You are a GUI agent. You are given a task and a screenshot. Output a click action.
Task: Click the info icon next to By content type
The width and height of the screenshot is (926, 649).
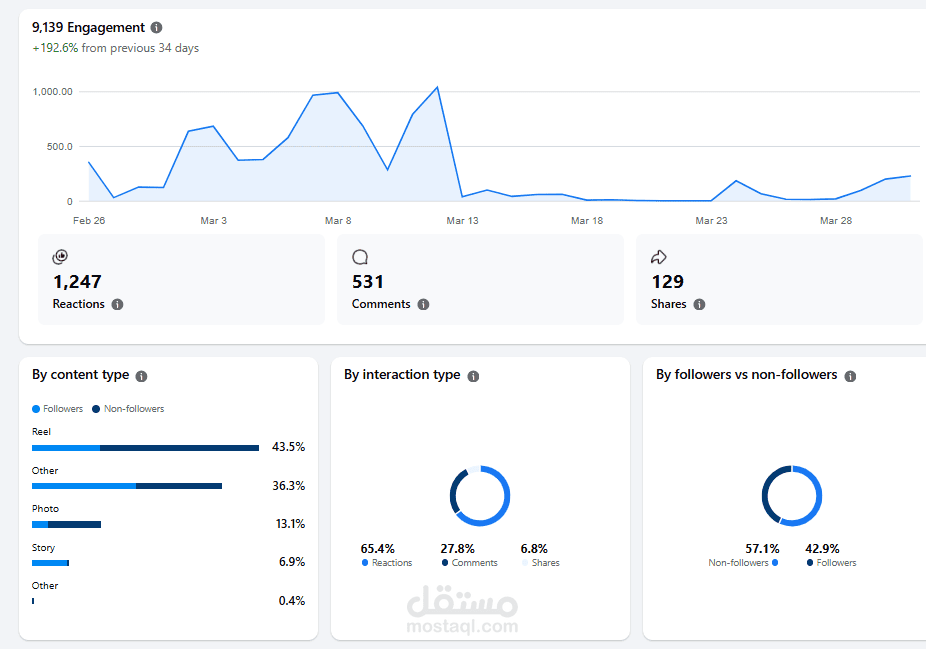pos(141,376)
